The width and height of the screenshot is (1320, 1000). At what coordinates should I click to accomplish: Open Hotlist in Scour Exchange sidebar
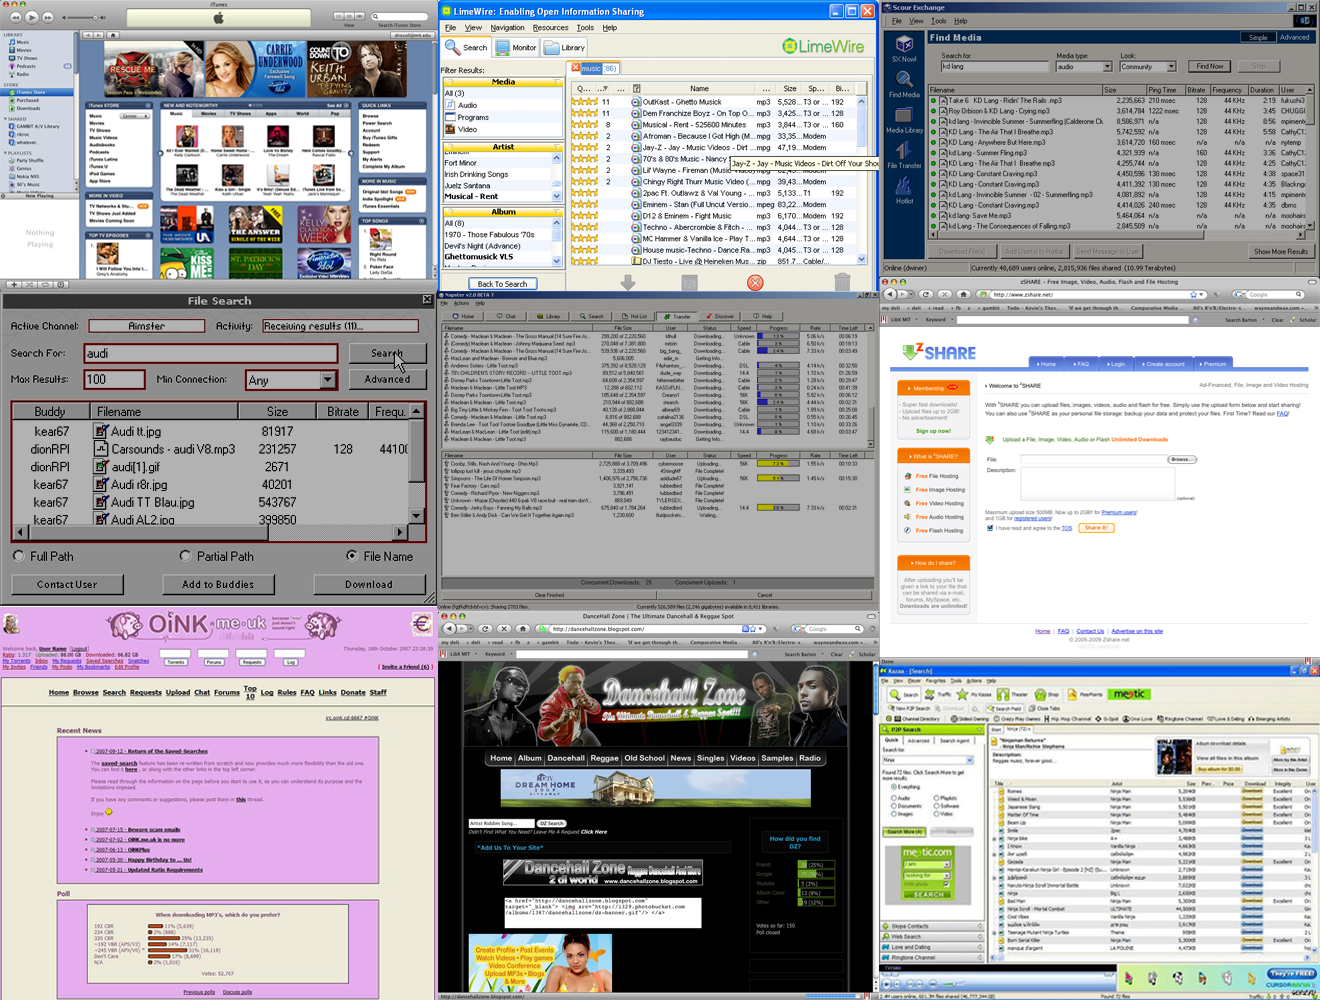pos(904,190)
